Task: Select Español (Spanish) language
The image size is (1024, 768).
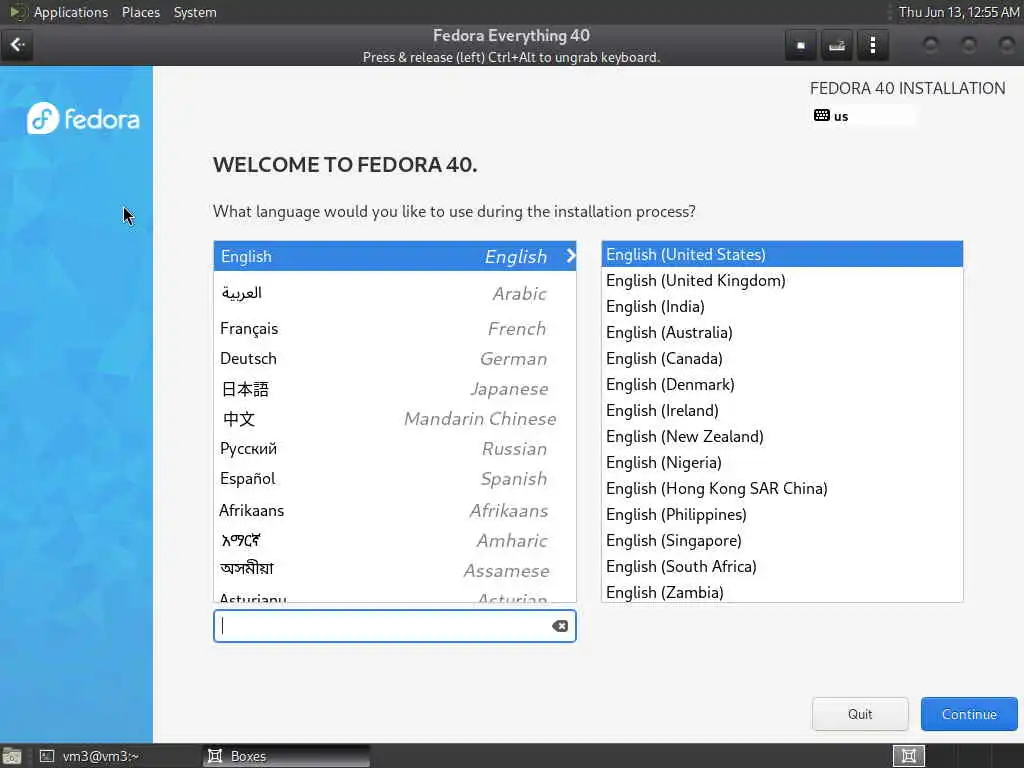Action: (395, 479)
